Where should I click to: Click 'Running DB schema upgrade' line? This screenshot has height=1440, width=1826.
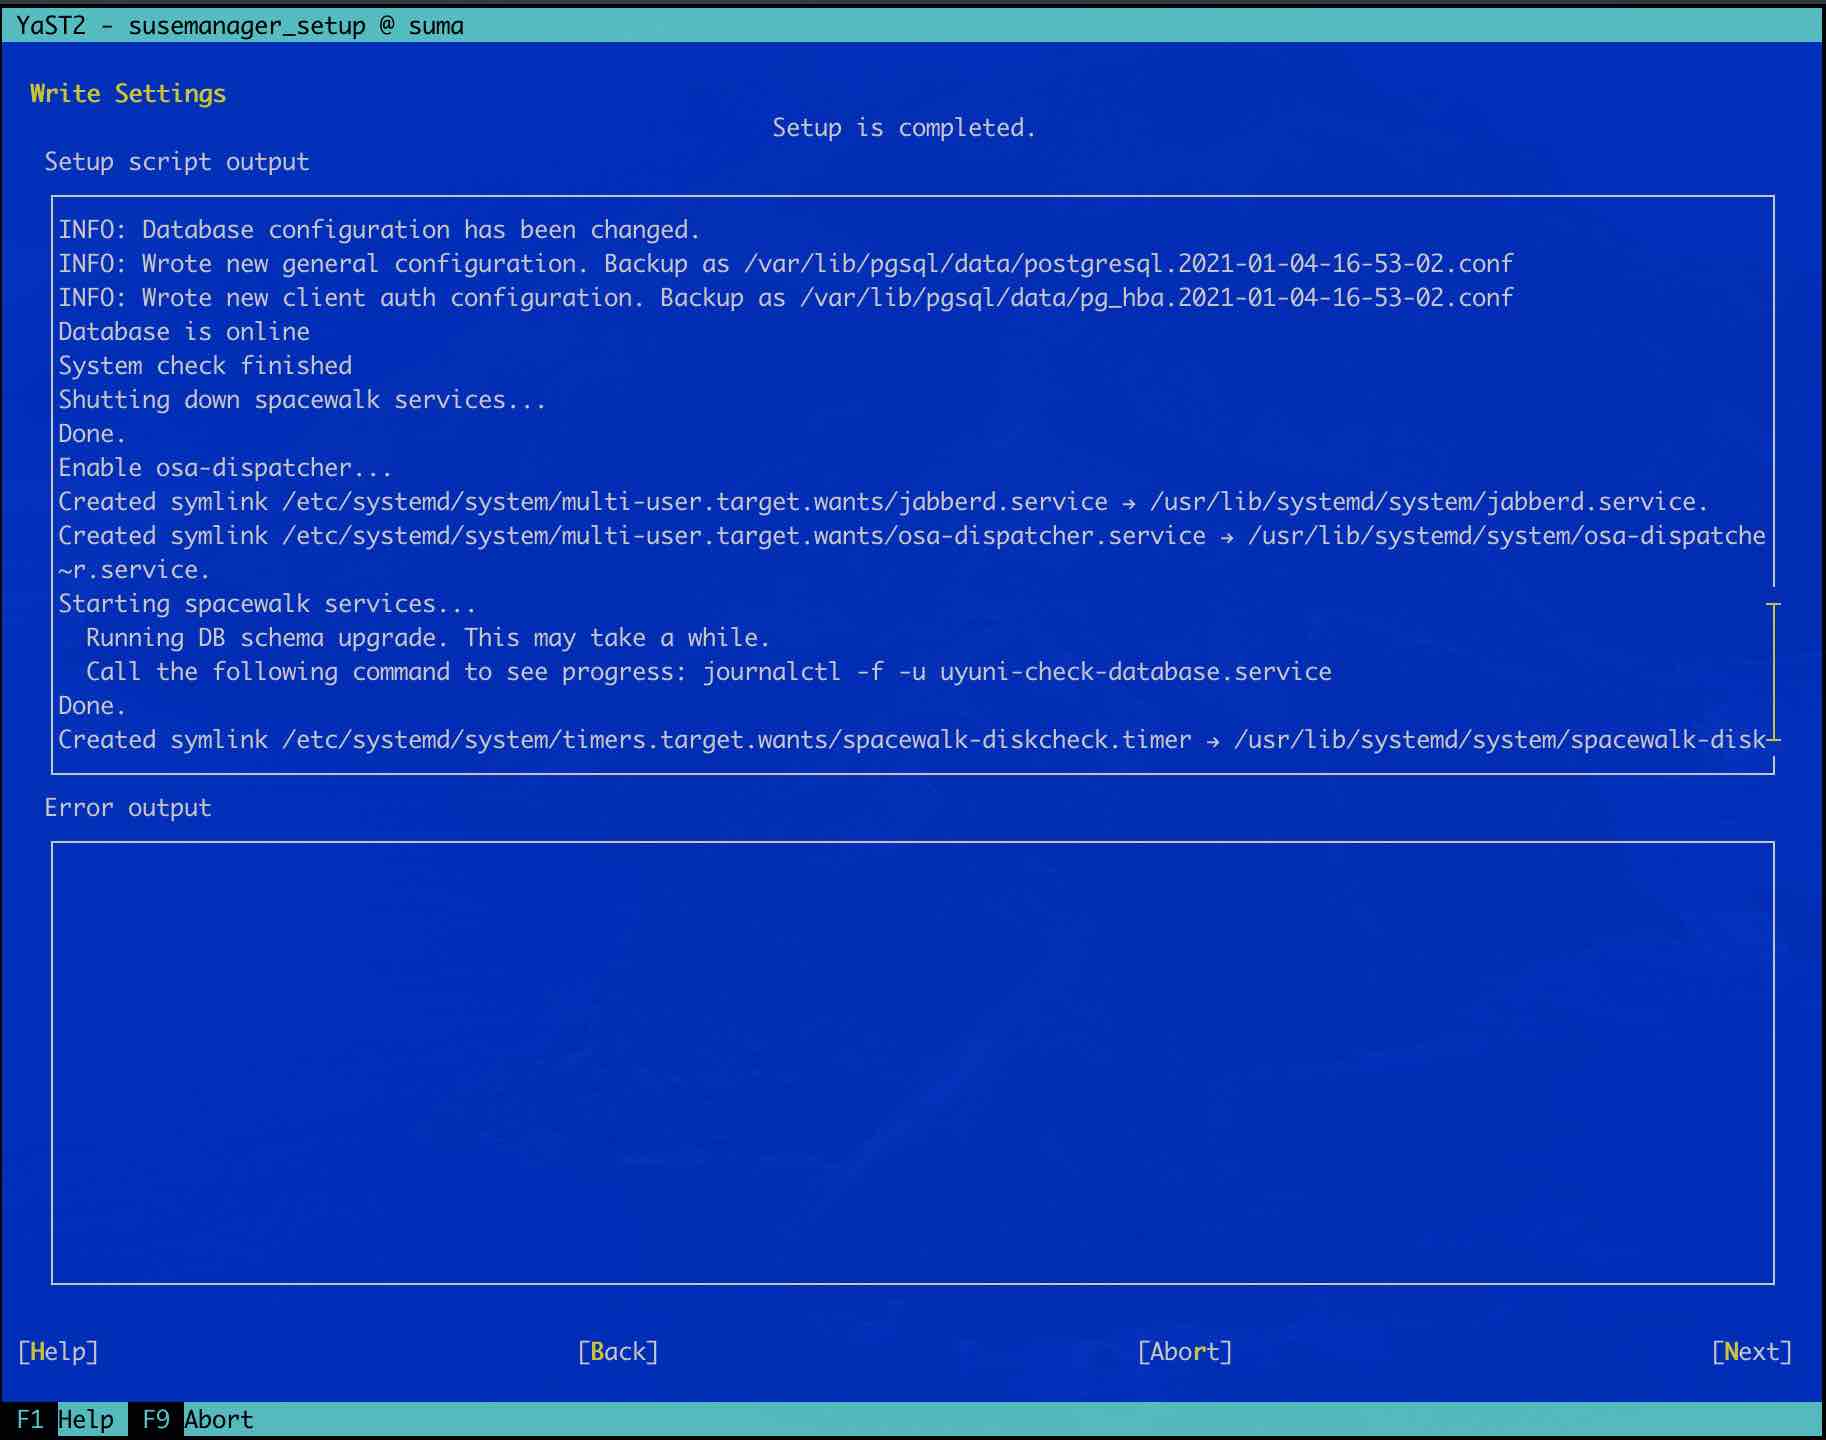coord(428,637)
